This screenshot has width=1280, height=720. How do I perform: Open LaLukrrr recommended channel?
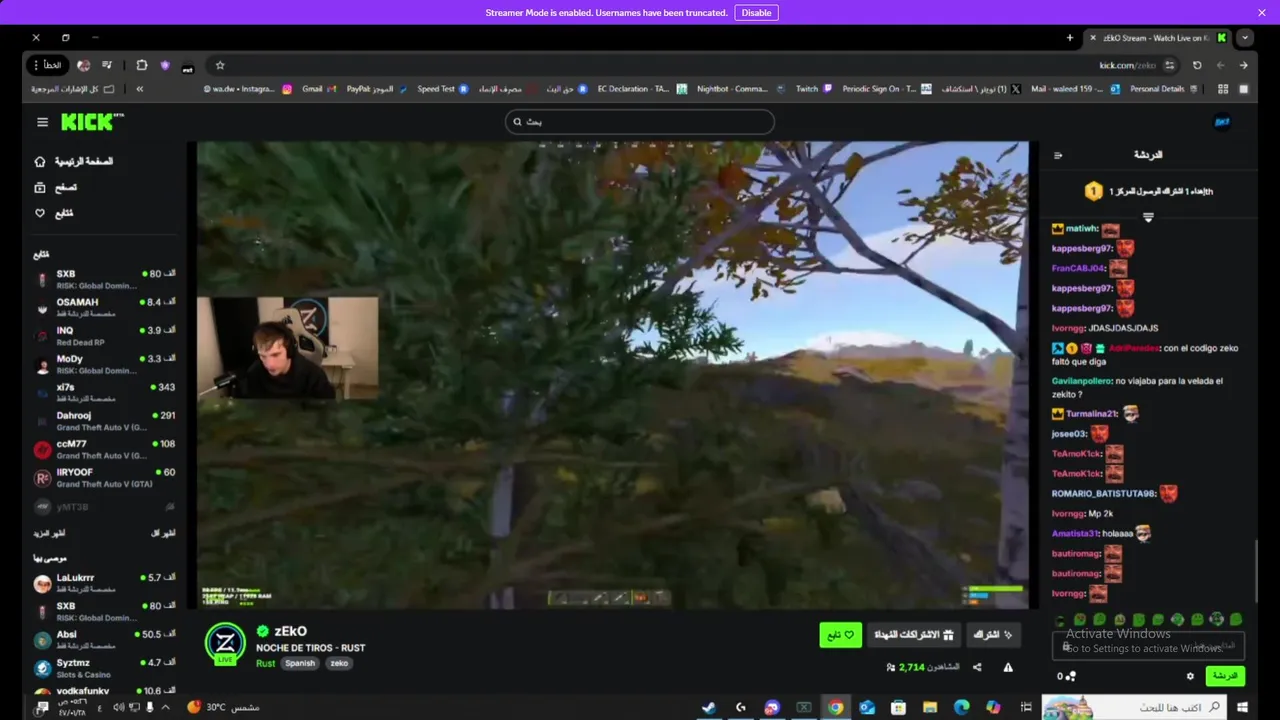105,583
